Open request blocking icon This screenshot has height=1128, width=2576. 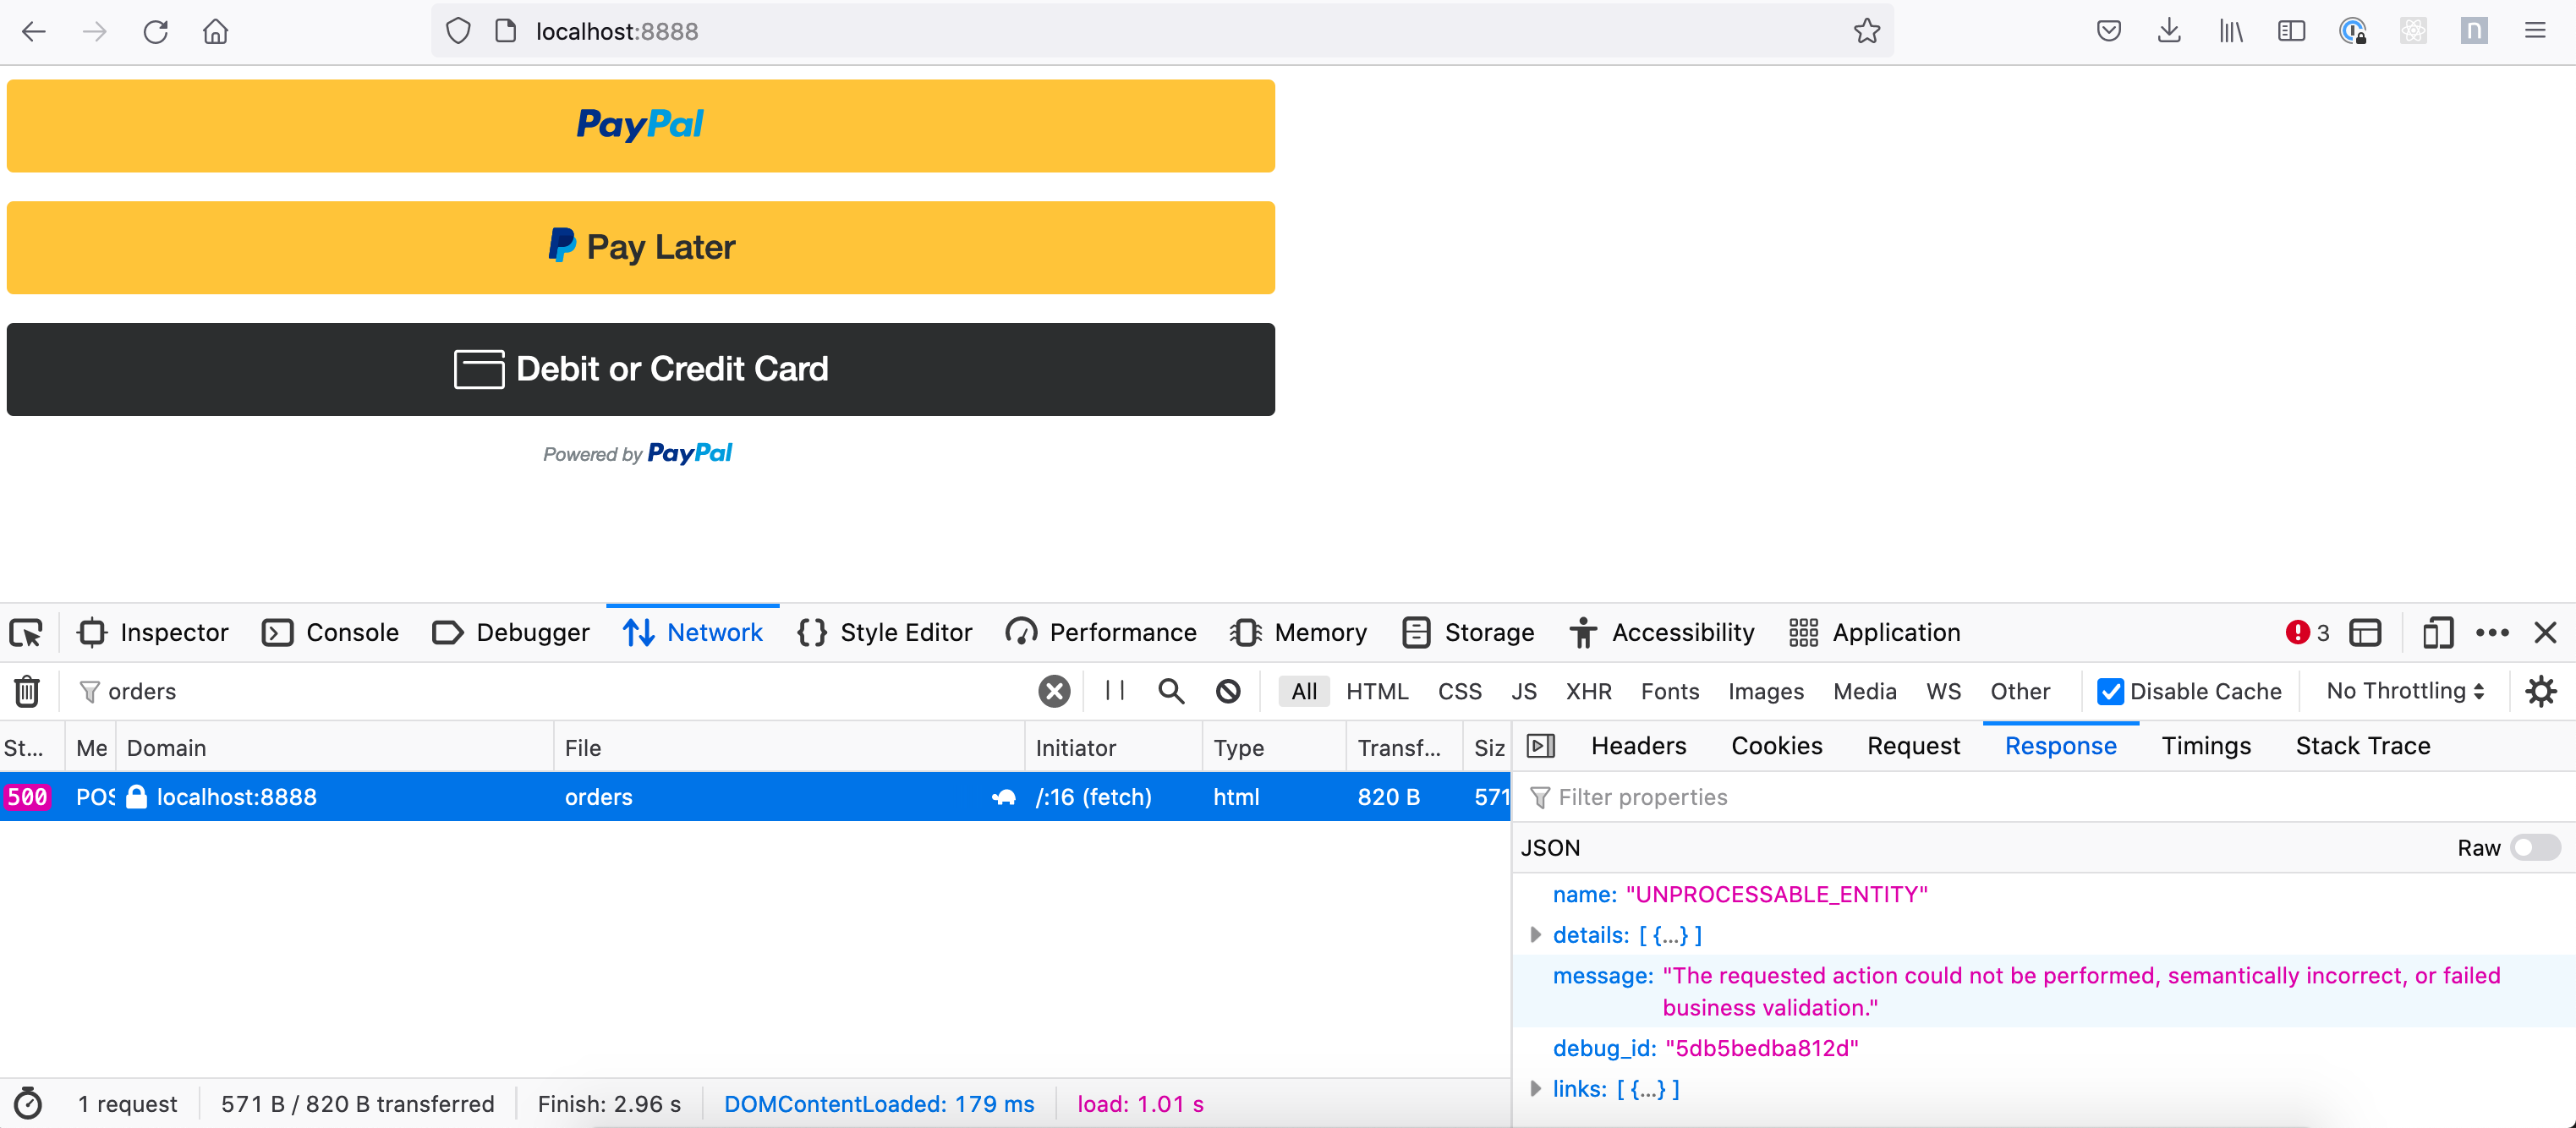point(1228,691)
